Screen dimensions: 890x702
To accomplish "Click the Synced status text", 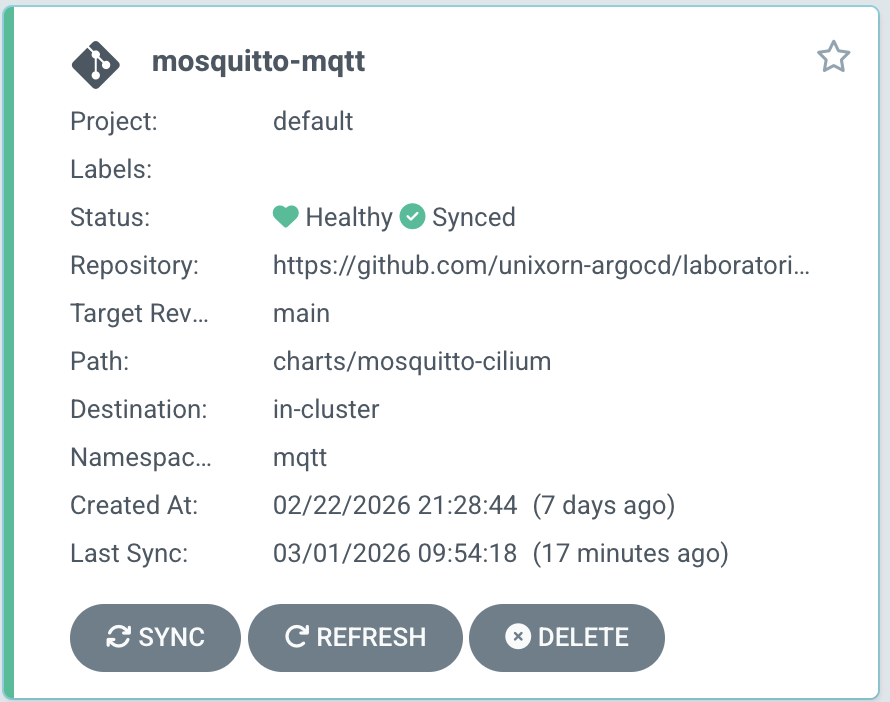I will (x=474, y=217).
